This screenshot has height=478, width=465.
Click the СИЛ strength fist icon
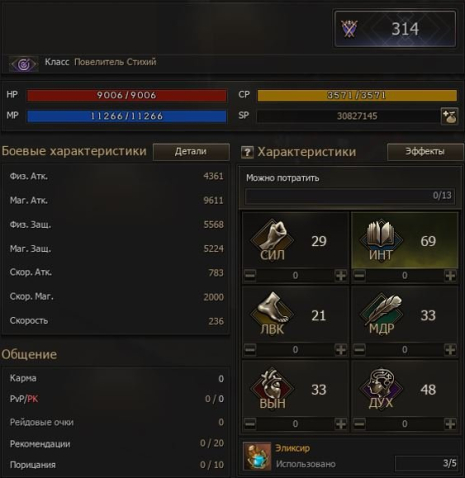[272, 239]
